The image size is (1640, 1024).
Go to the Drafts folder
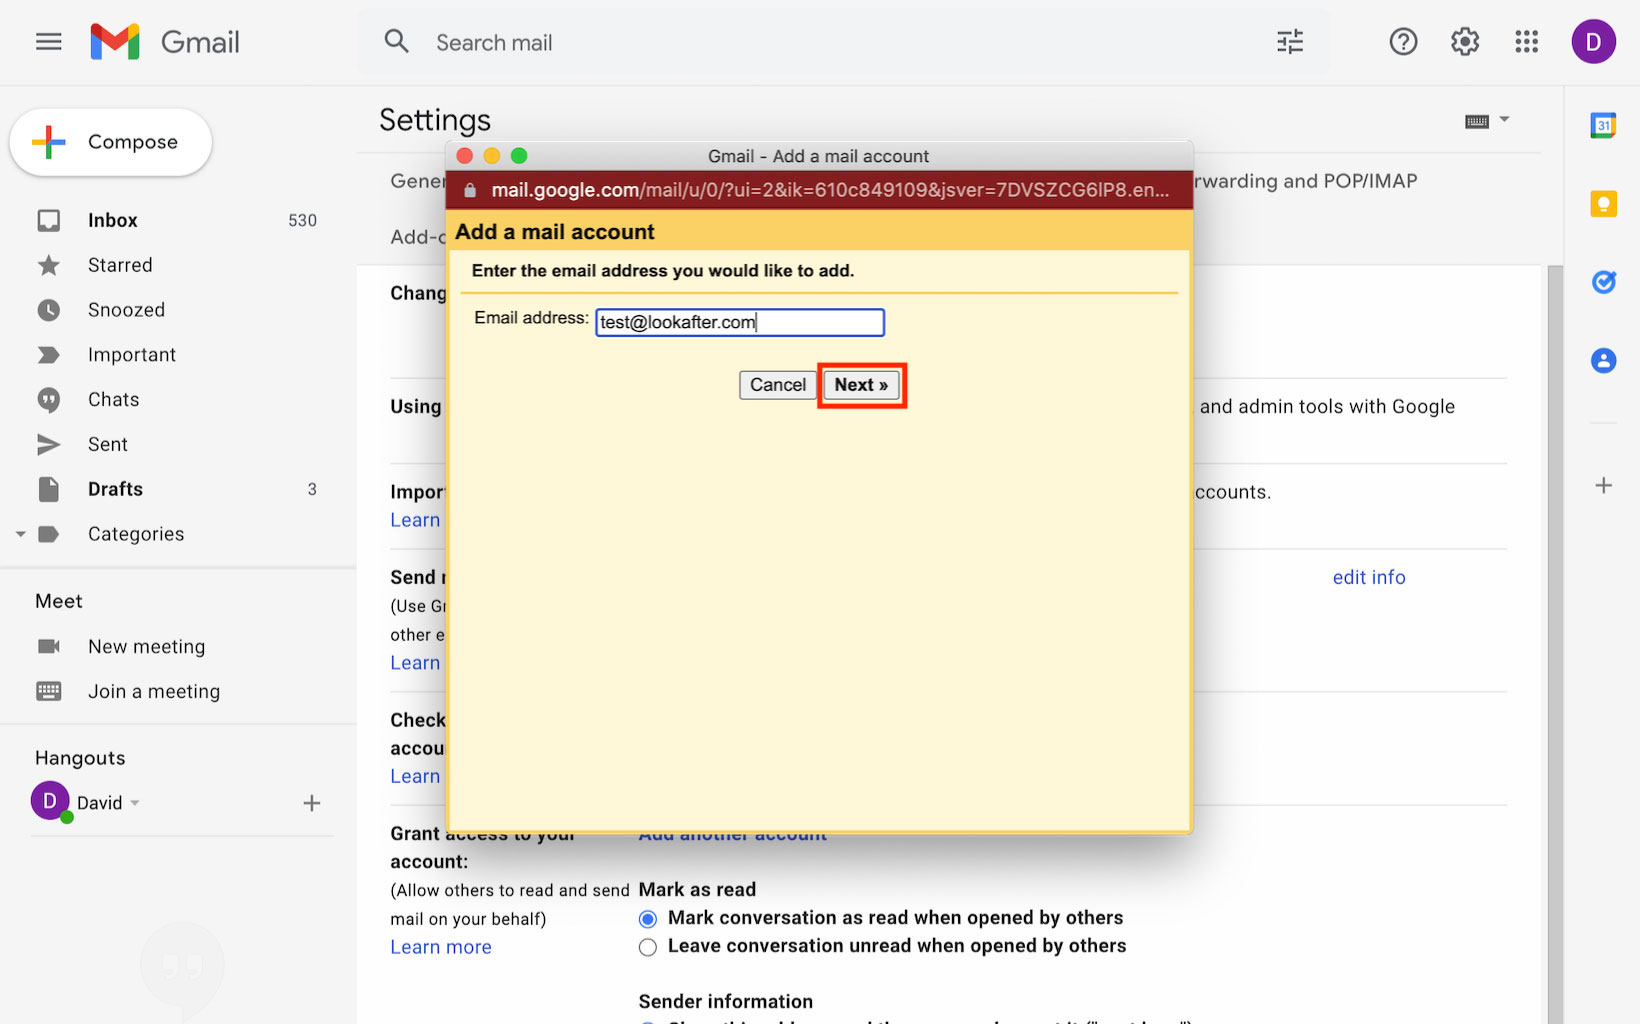pyautogui.click(x=115, y=489)
